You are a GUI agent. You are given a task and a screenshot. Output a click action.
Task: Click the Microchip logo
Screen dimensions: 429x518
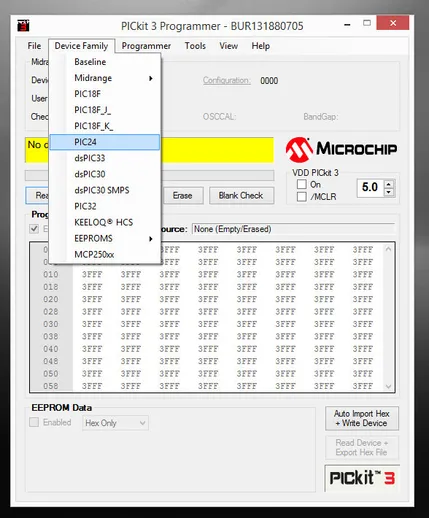point(341,149)
